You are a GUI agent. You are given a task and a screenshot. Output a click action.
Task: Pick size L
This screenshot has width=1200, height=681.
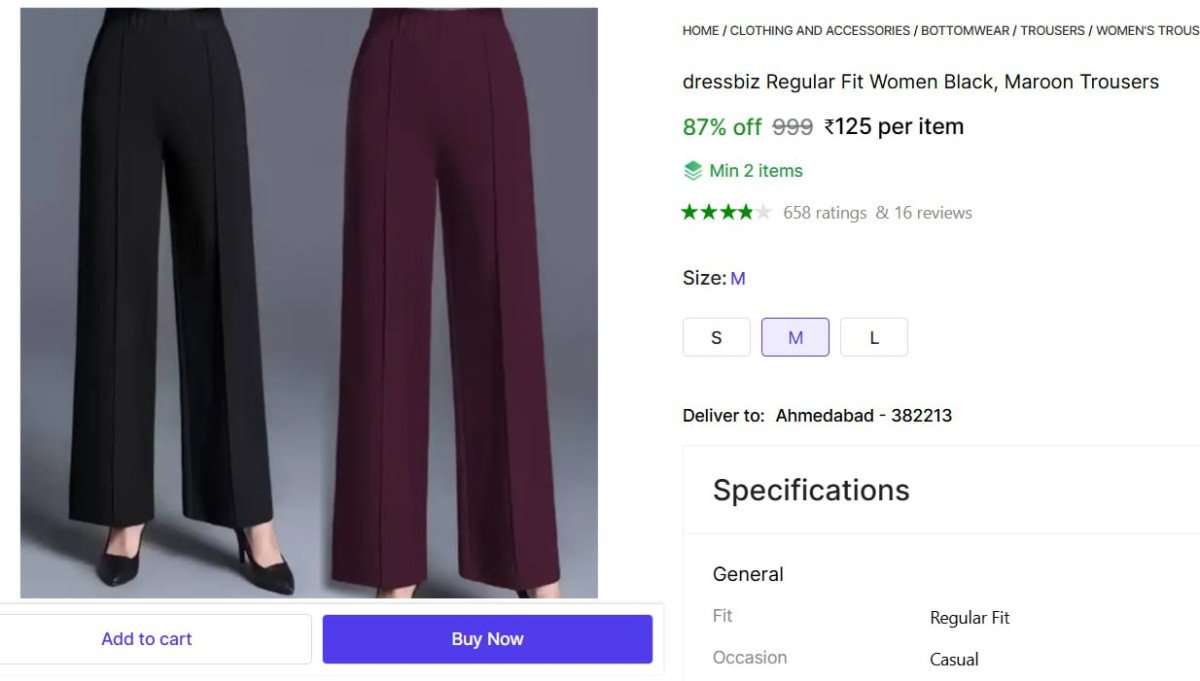(874, 337)
